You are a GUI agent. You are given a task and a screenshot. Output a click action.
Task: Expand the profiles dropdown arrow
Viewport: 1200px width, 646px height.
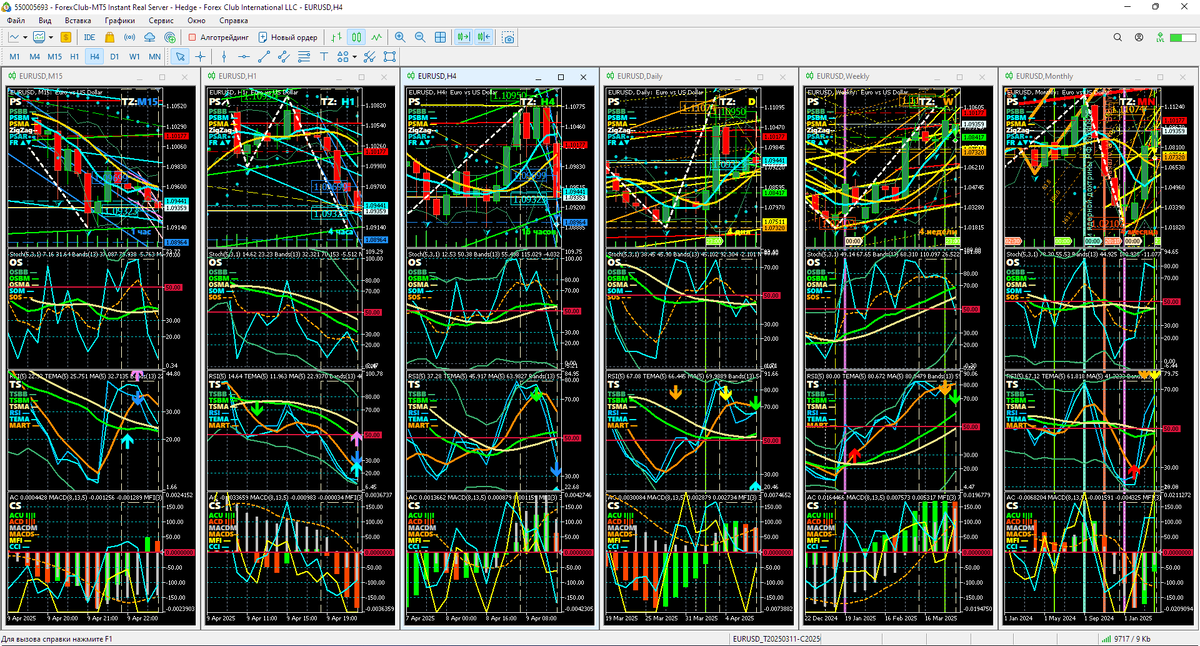coord(51,37)
